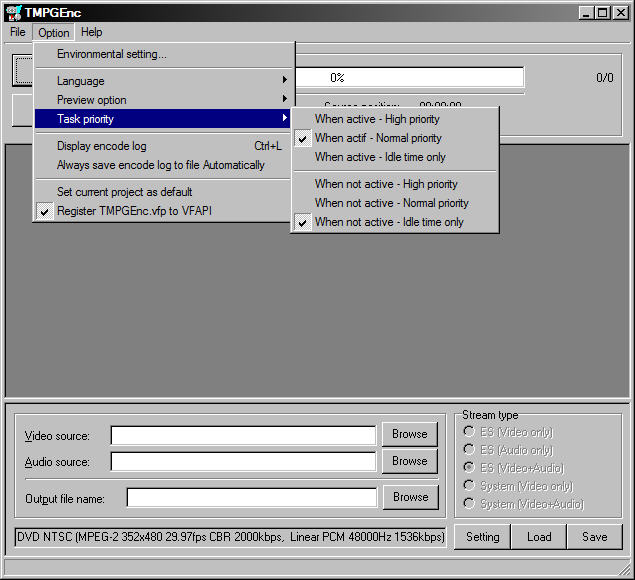
Task: Open the Setting dialog button
Action: tap(482, 537)
